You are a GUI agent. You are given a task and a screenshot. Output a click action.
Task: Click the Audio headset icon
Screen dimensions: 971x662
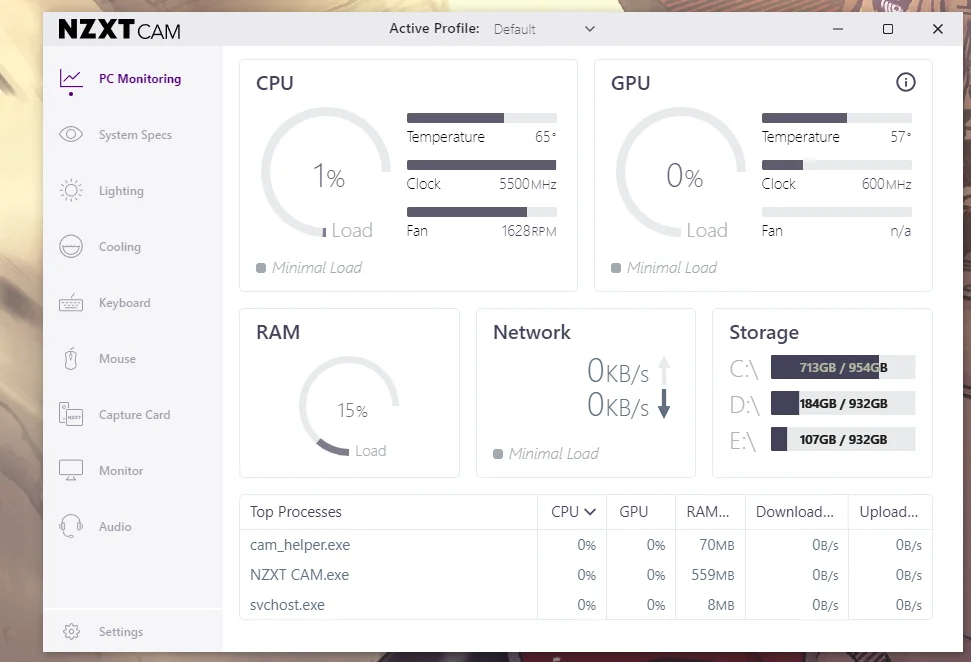pos(71,527)
